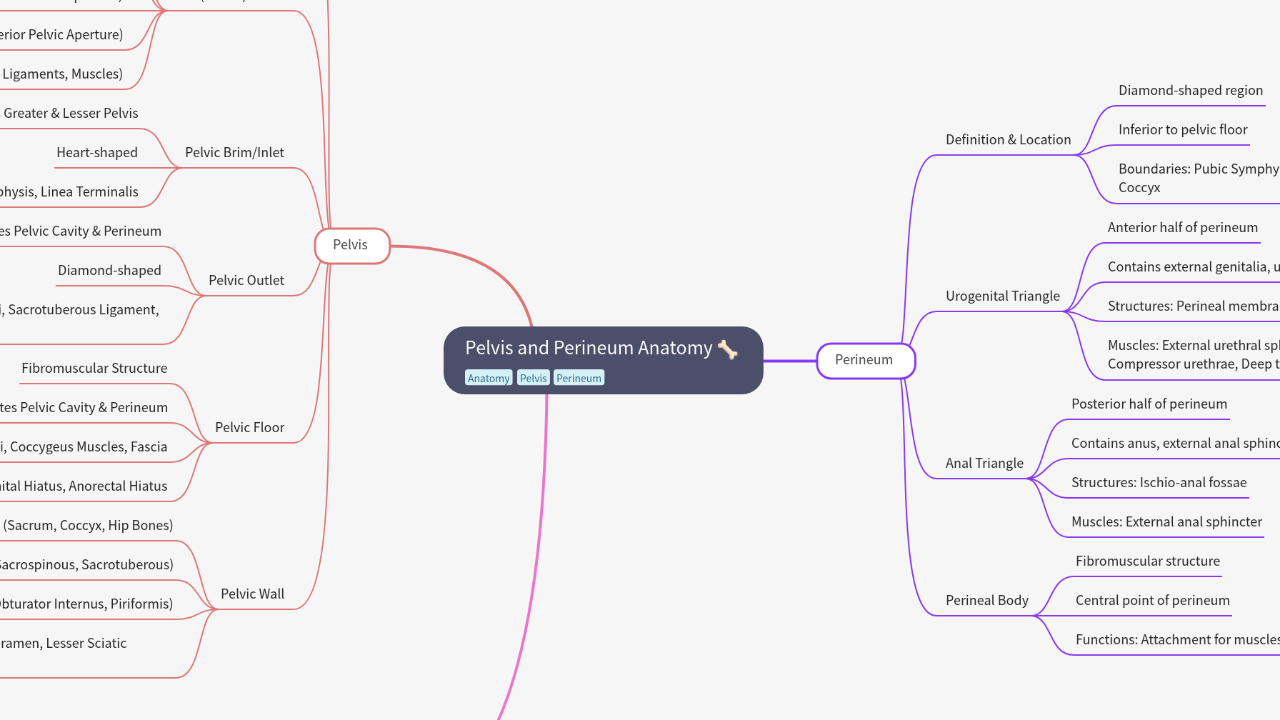The image size is (1280, 720).
Task: Click Lesser Sciatic foramen text
Action: (63, 644)
